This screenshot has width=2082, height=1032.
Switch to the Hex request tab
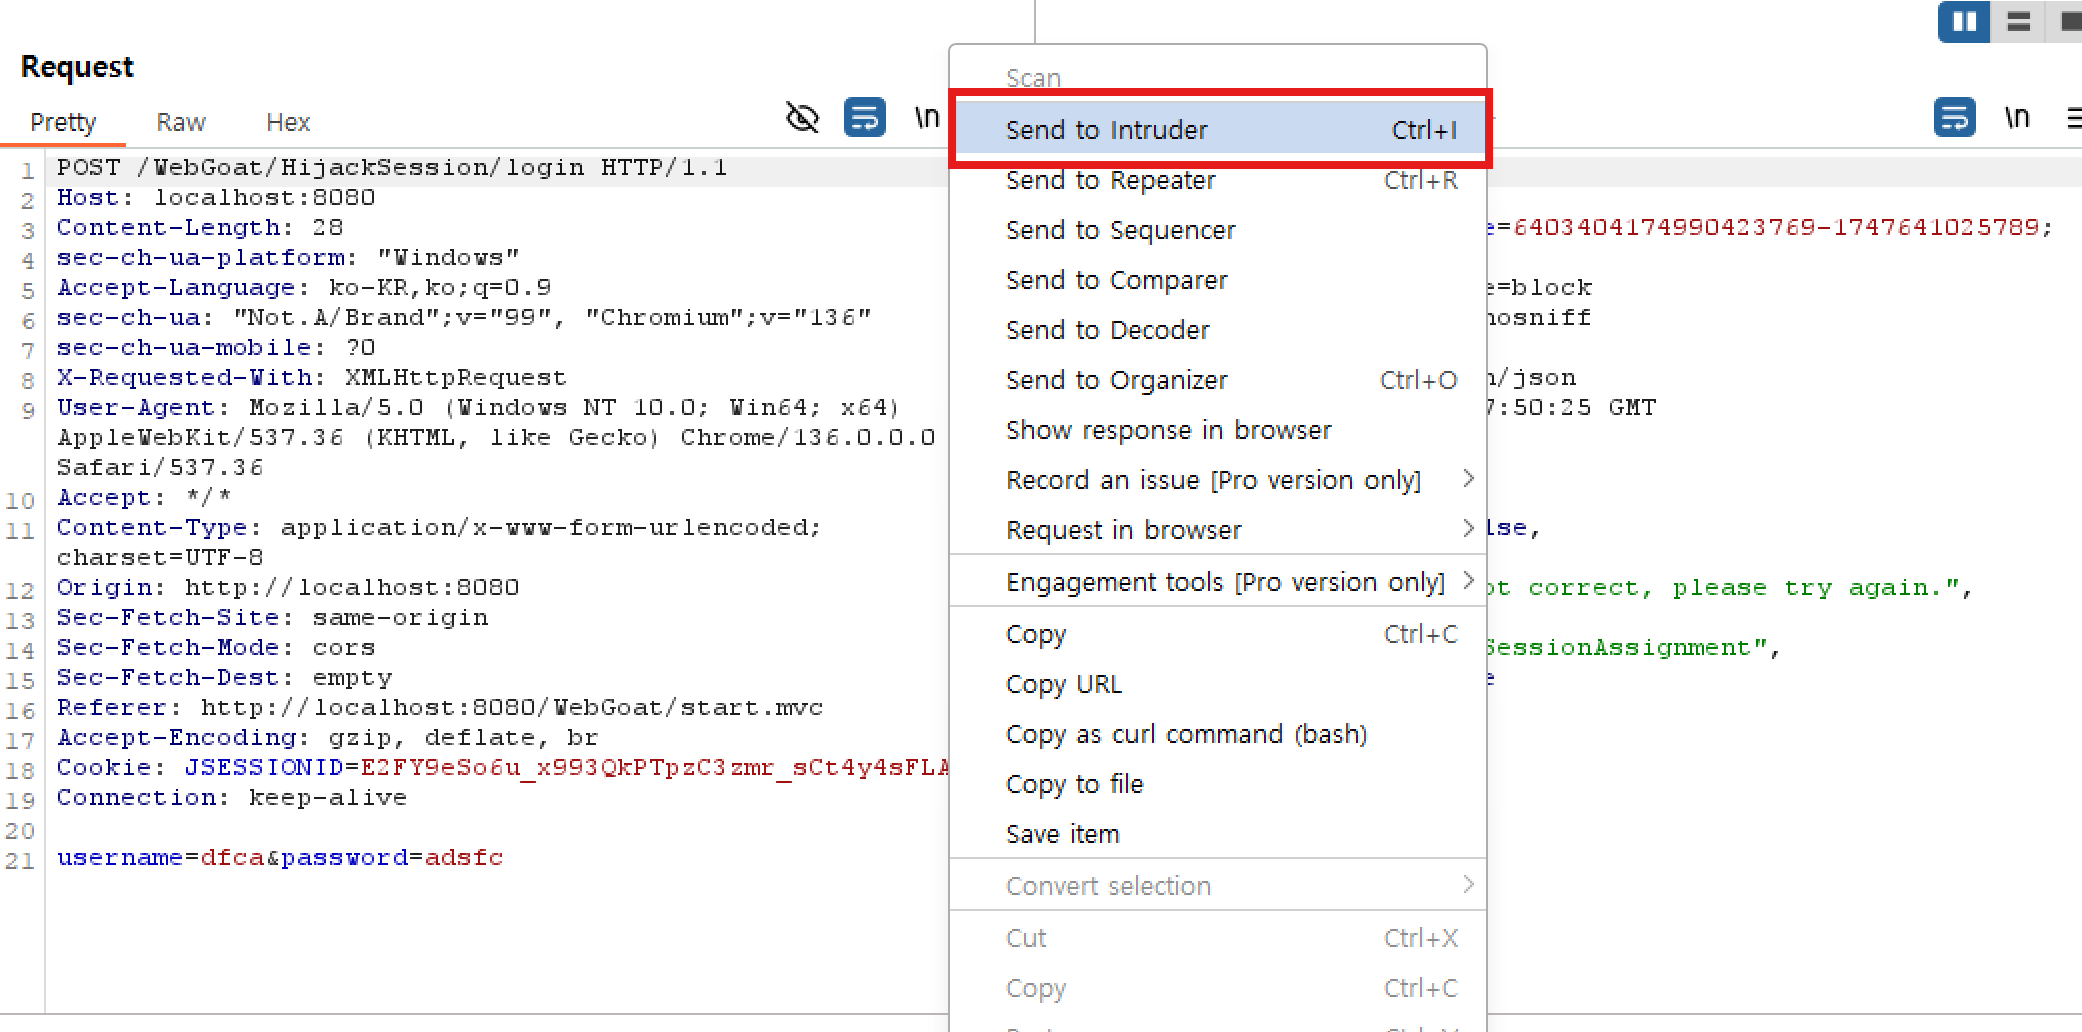(288, 122)
